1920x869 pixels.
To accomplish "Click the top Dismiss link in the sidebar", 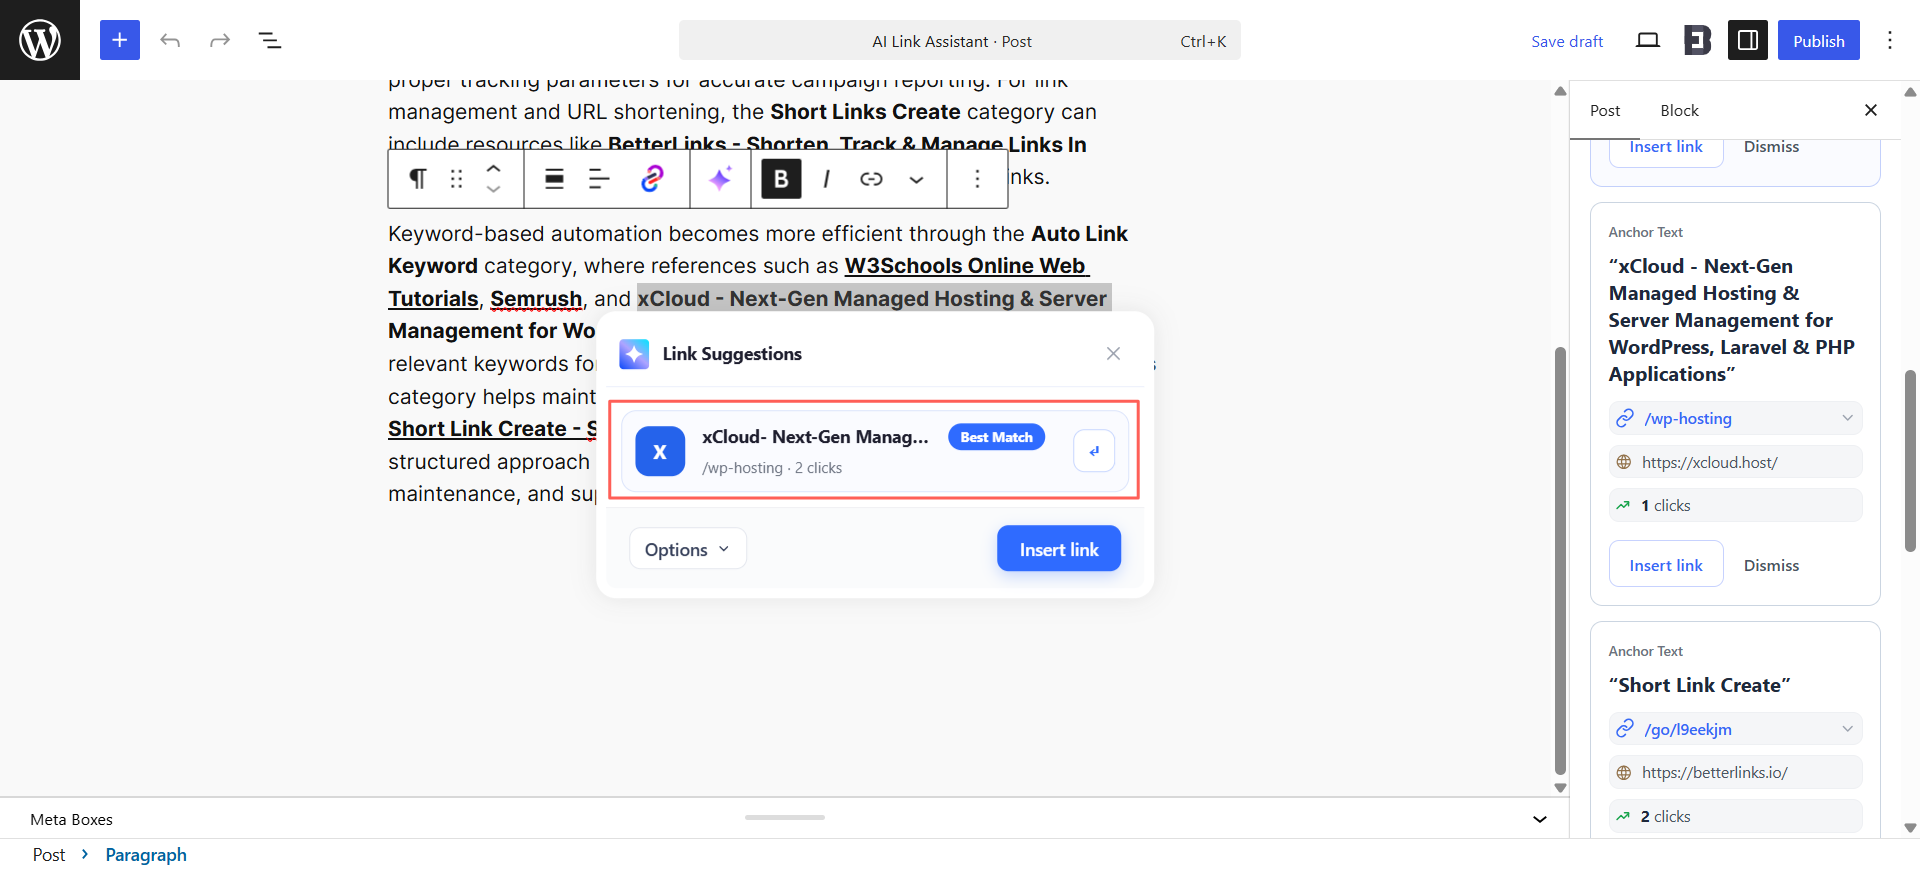I will point(1771,147).
